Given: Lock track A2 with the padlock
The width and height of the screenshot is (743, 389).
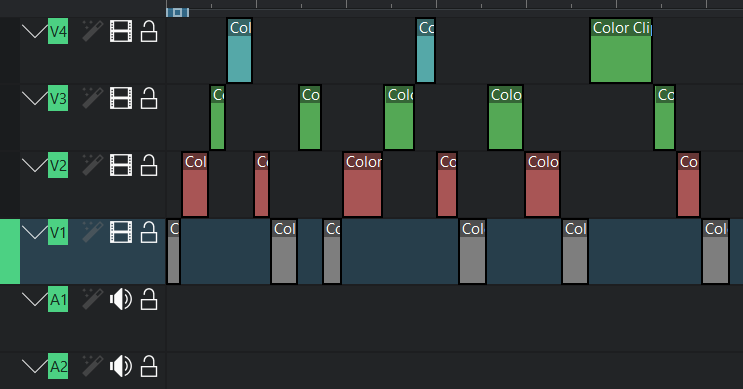Looking at the screenshot, I should point(149,366).
